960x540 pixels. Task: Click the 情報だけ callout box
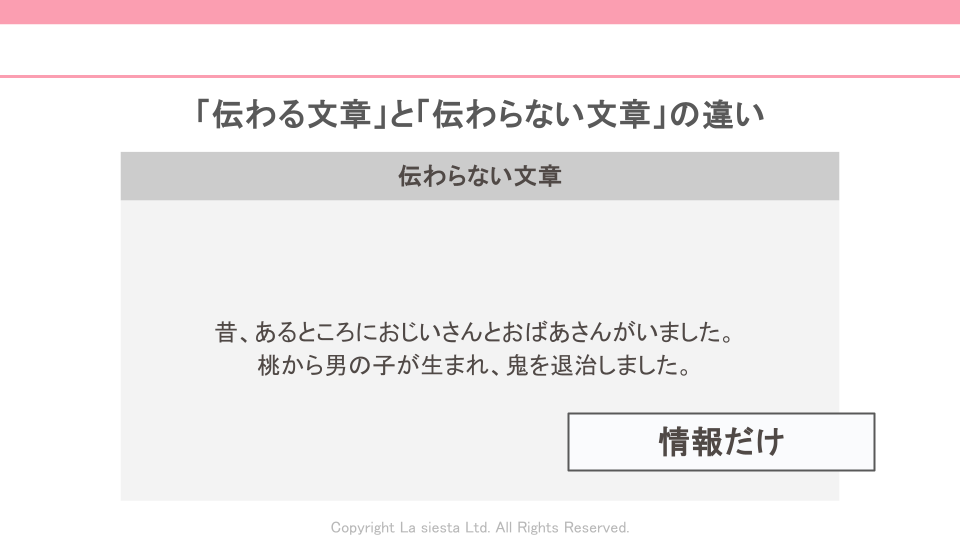[x=721, y=442]
